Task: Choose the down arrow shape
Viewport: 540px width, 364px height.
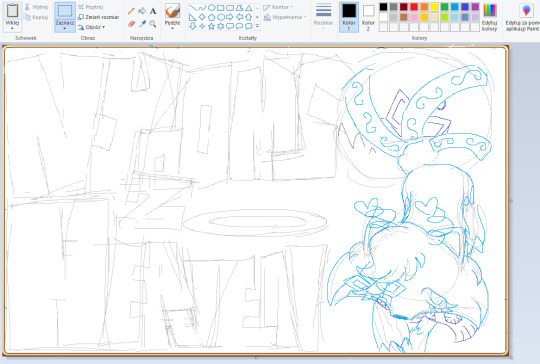Action: pyautogui.click(x=193, y=26)
